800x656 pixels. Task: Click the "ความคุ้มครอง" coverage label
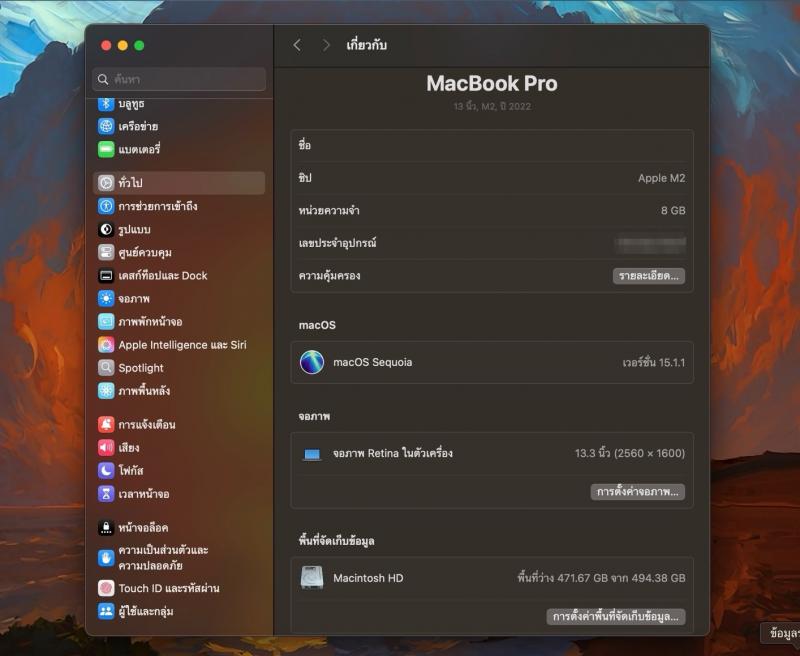pos(330,275)
